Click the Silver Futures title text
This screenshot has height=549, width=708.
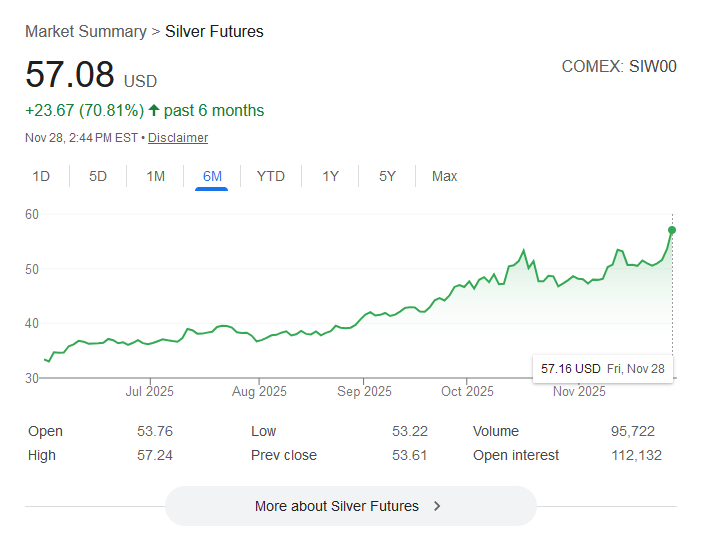(x=214, y=31)
